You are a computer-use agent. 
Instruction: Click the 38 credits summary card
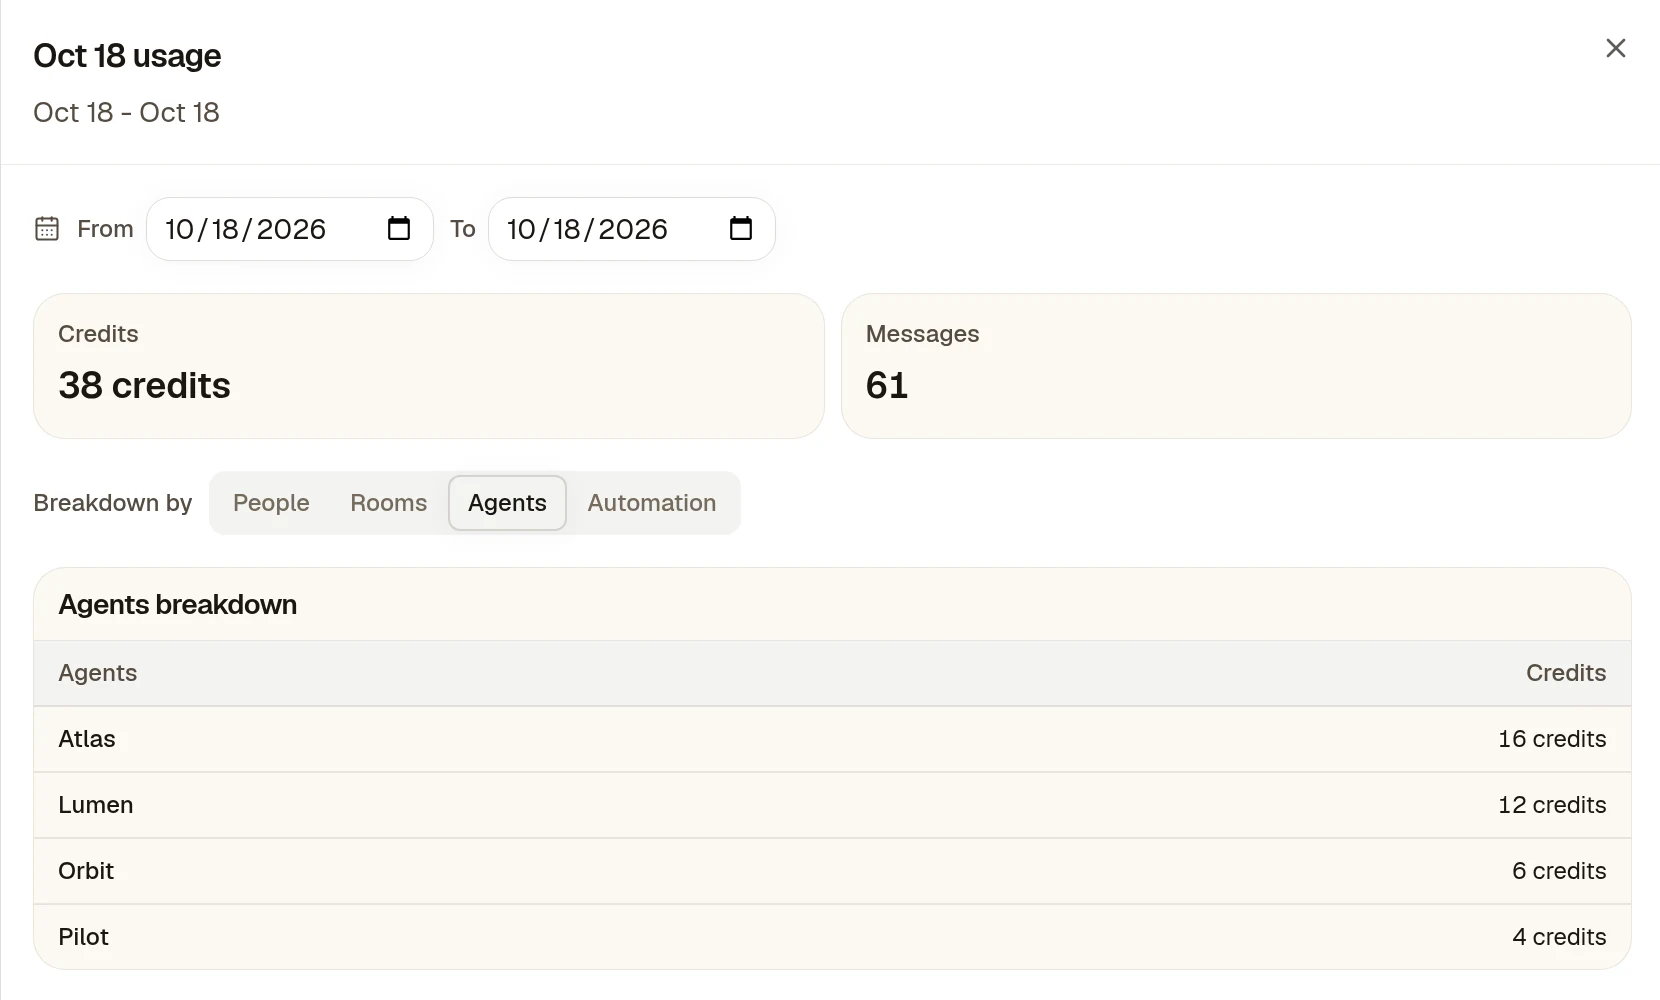pos(429,366)
